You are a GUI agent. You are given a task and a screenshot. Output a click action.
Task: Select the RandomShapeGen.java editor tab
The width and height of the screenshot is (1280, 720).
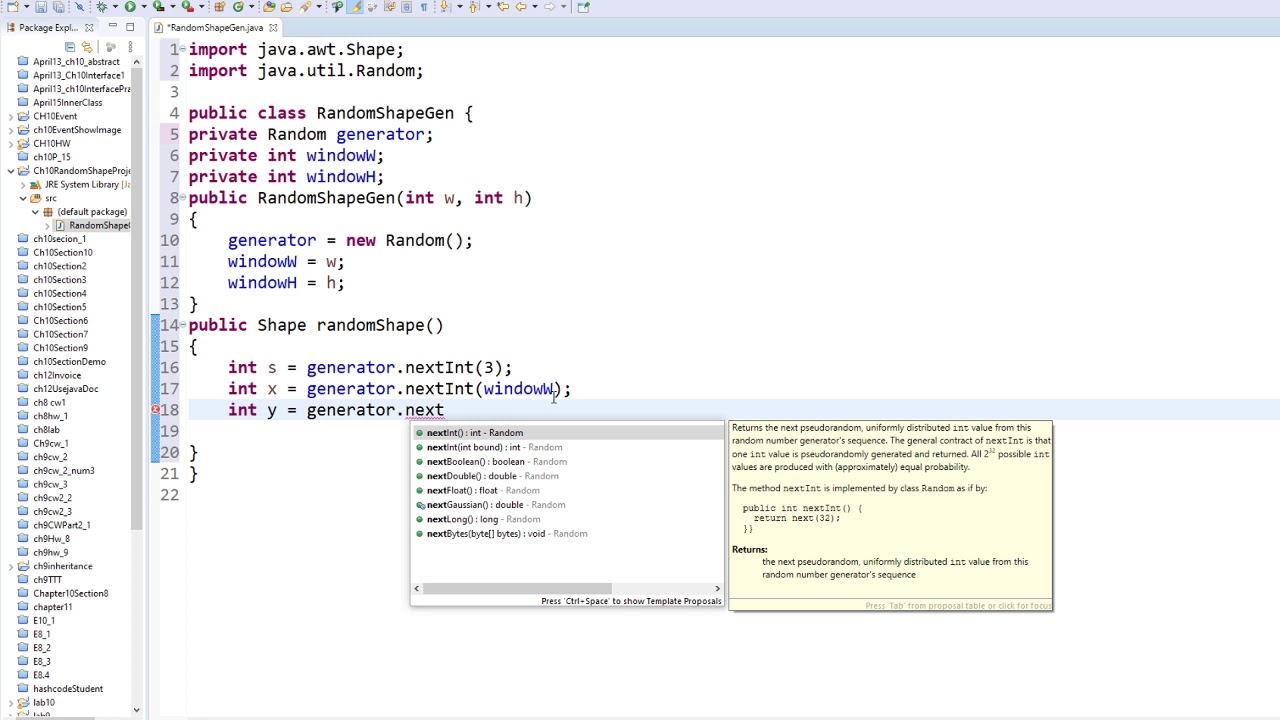pos(214,27)
